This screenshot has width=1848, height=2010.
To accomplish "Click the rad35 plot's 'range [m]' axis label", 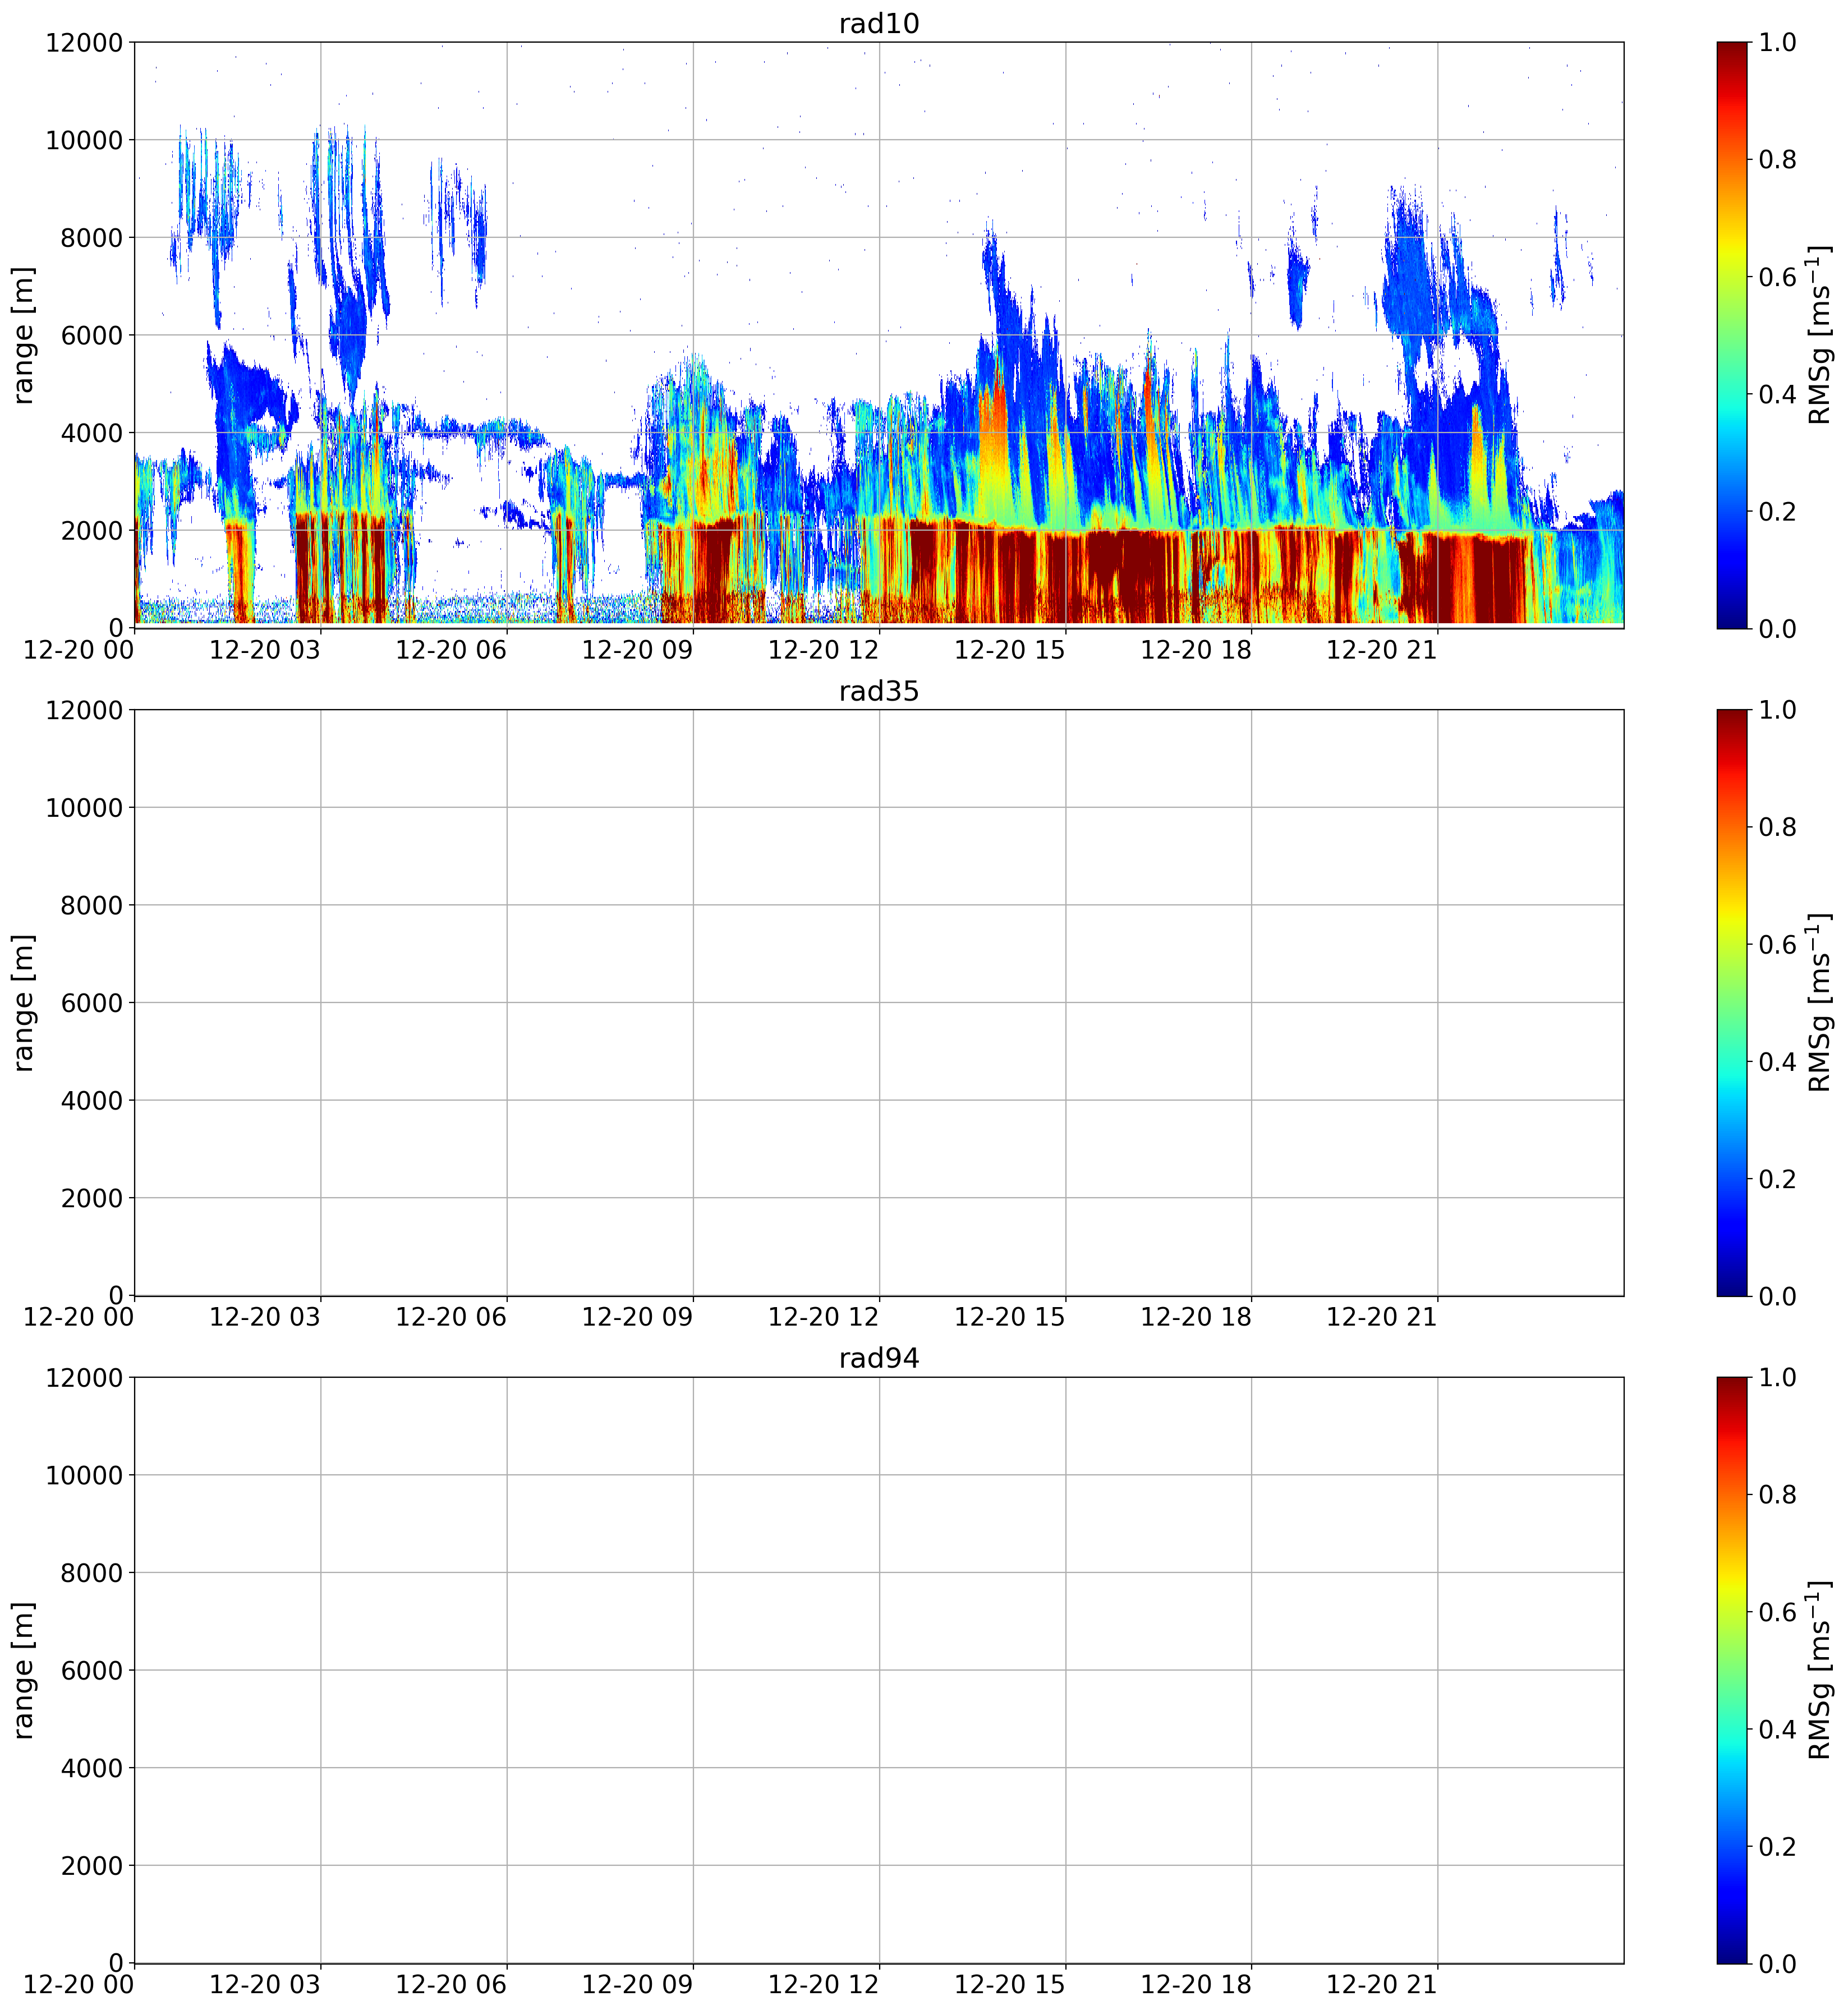I will coord(24,1002).
